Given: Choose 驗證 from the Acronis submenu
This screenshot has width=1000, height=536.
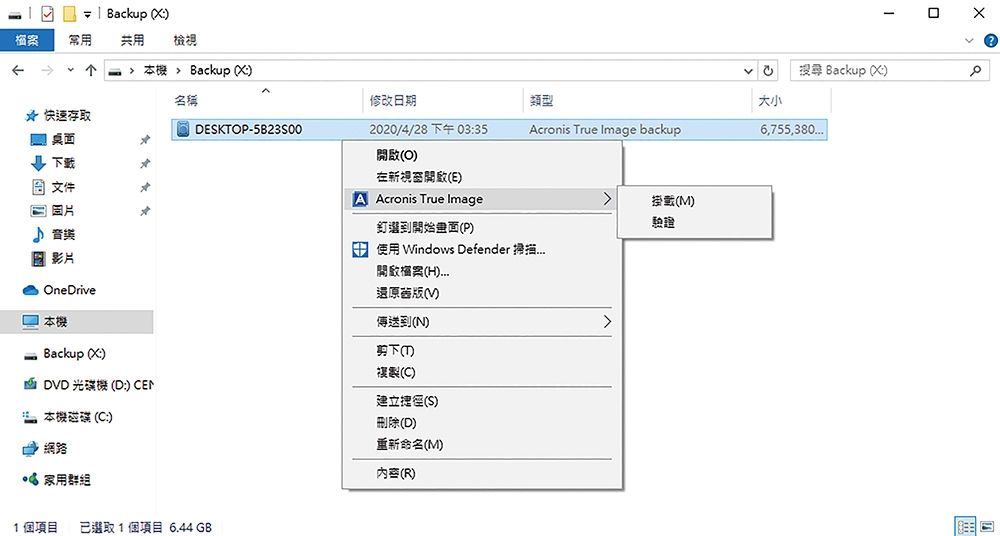Looking at the screenshot, I should [662, 223].
